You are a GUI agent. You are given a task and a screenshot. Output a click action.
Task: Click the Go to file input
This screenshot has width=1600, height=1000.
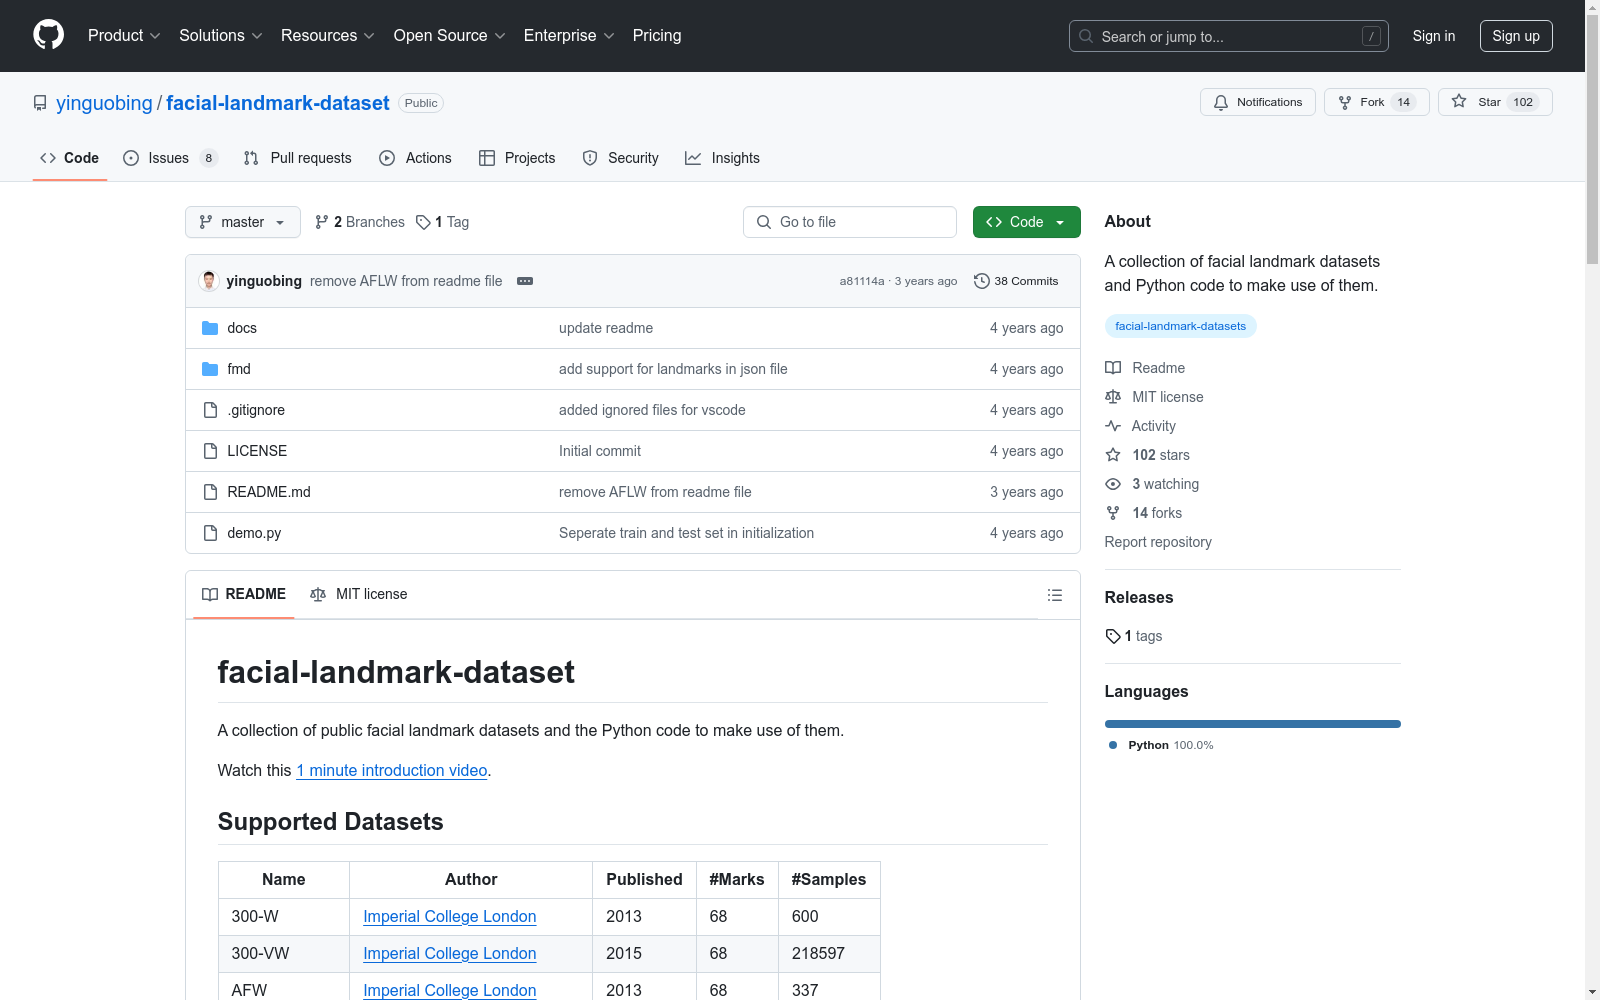click(850, 222)
